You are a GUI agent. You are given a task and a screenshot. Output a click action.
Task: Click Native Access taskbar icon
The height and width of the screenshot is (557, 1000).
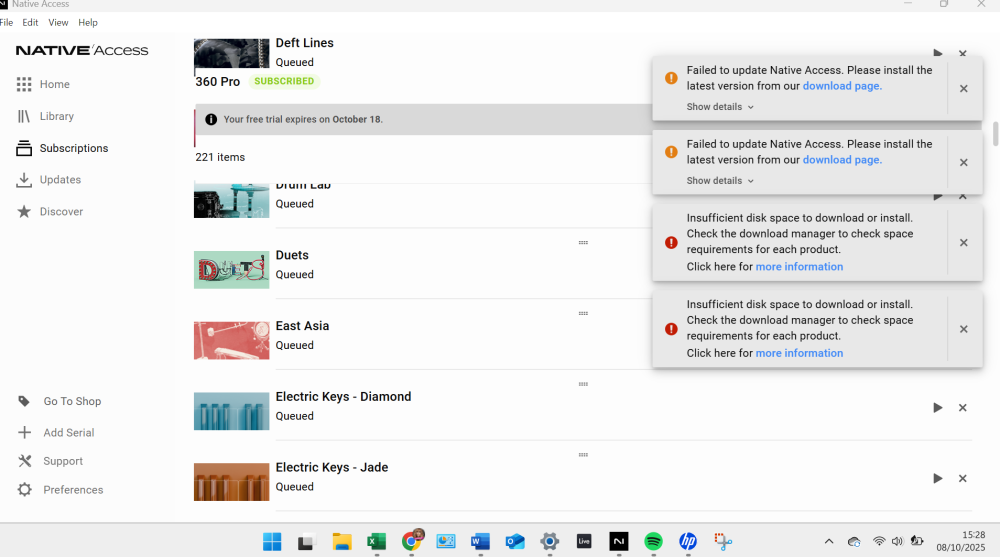[x=619, y=542]
